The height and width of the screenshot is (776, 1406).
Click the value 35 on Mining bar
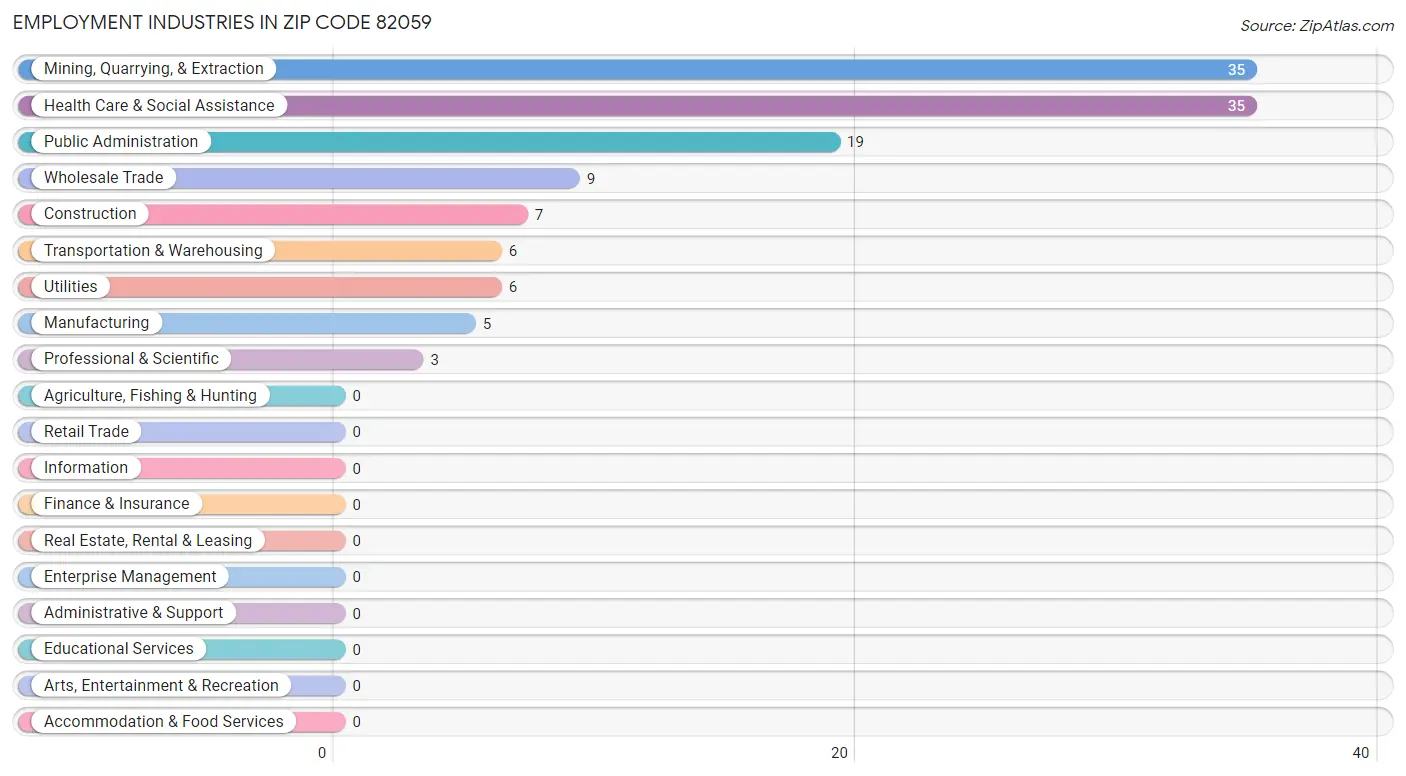coord(1236,70)
